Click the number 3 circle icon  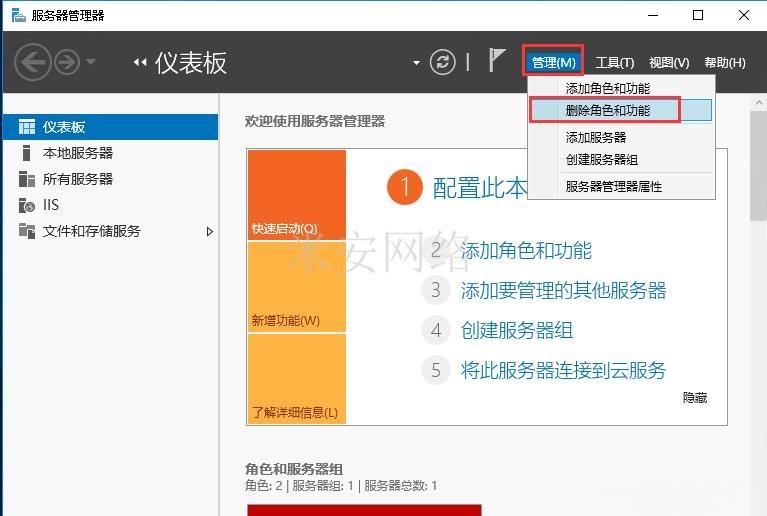pos(436,291)
